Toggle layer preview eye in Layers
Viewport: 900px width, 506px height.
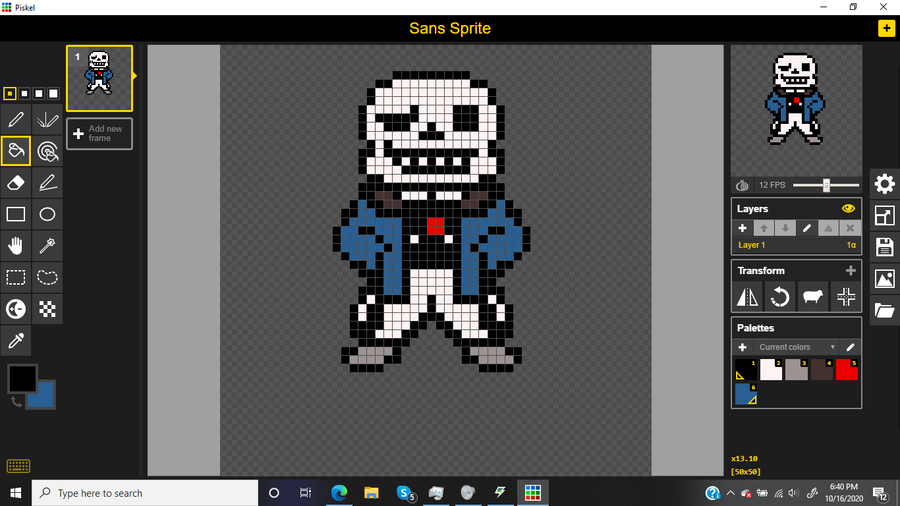click(848, 209)
